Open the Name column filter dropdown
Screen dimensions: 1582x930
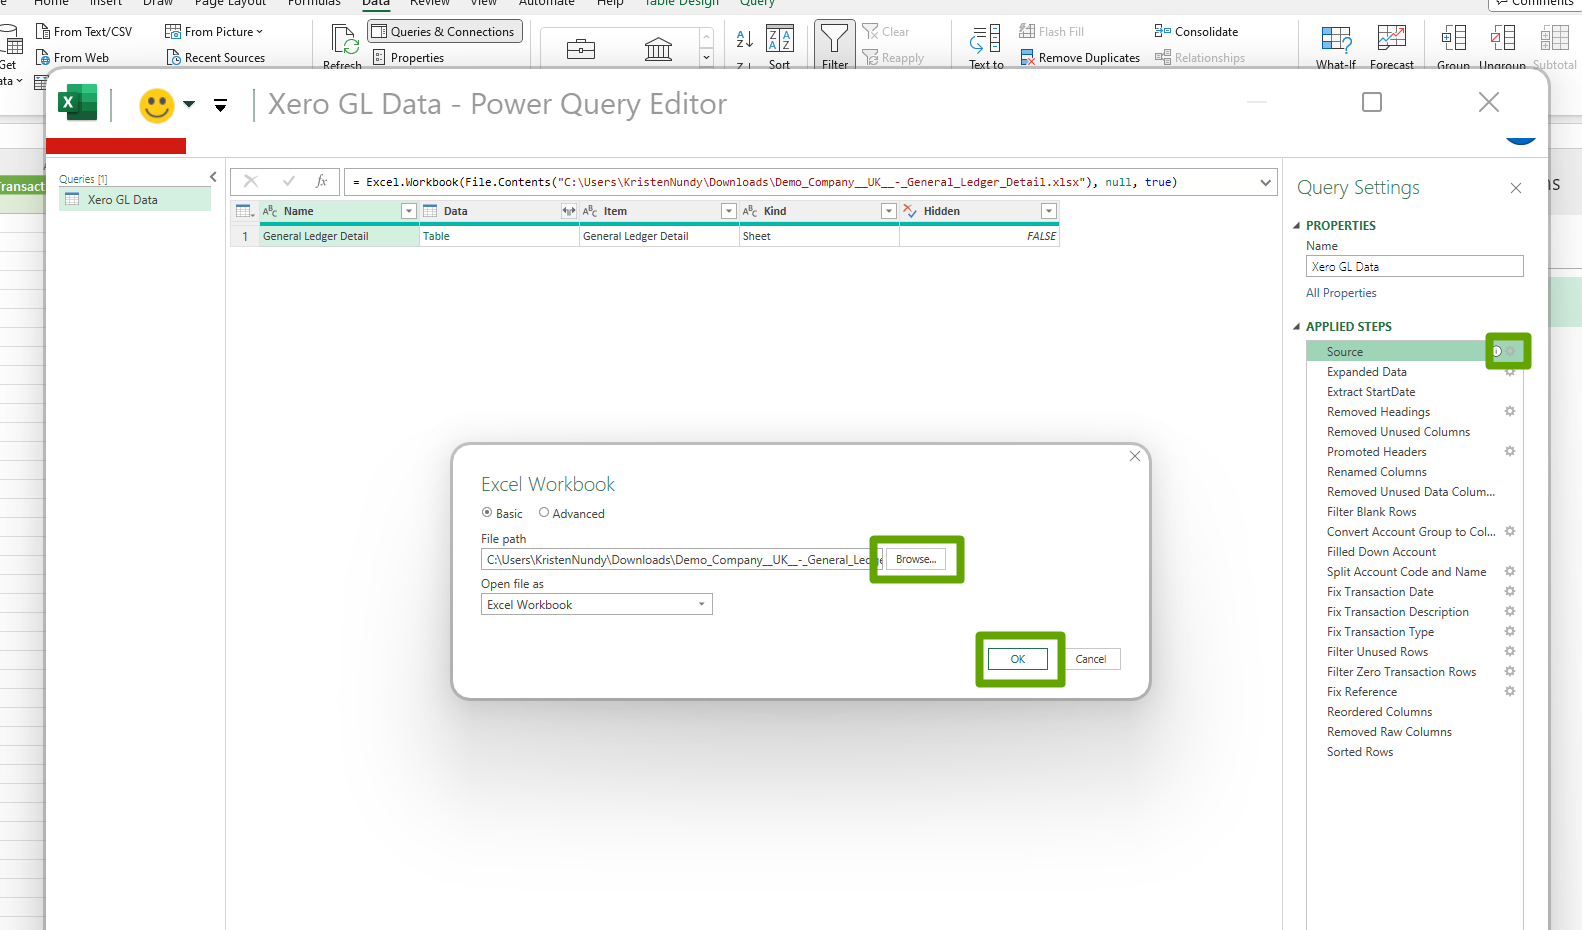click(x=408, y=211)
